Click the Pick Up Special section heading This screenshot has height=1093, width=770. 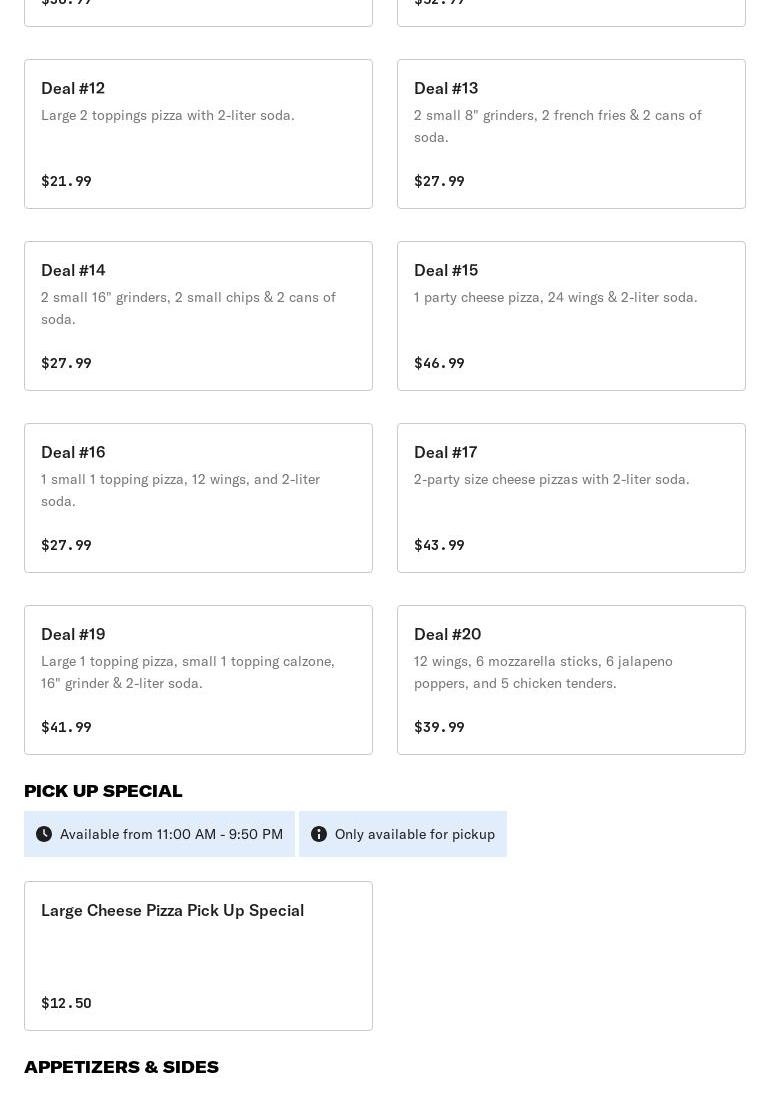click(103, 791)
